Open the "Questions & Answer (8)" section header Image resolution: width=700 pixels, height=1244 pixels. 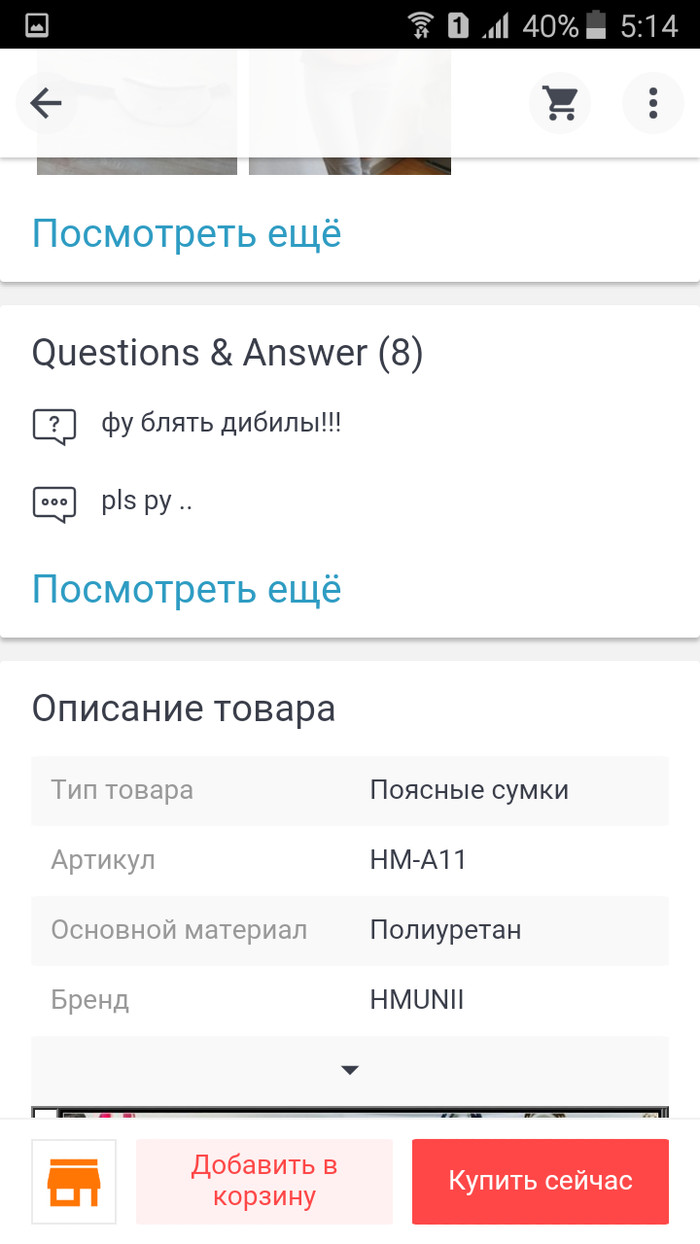tap(228, 353)
